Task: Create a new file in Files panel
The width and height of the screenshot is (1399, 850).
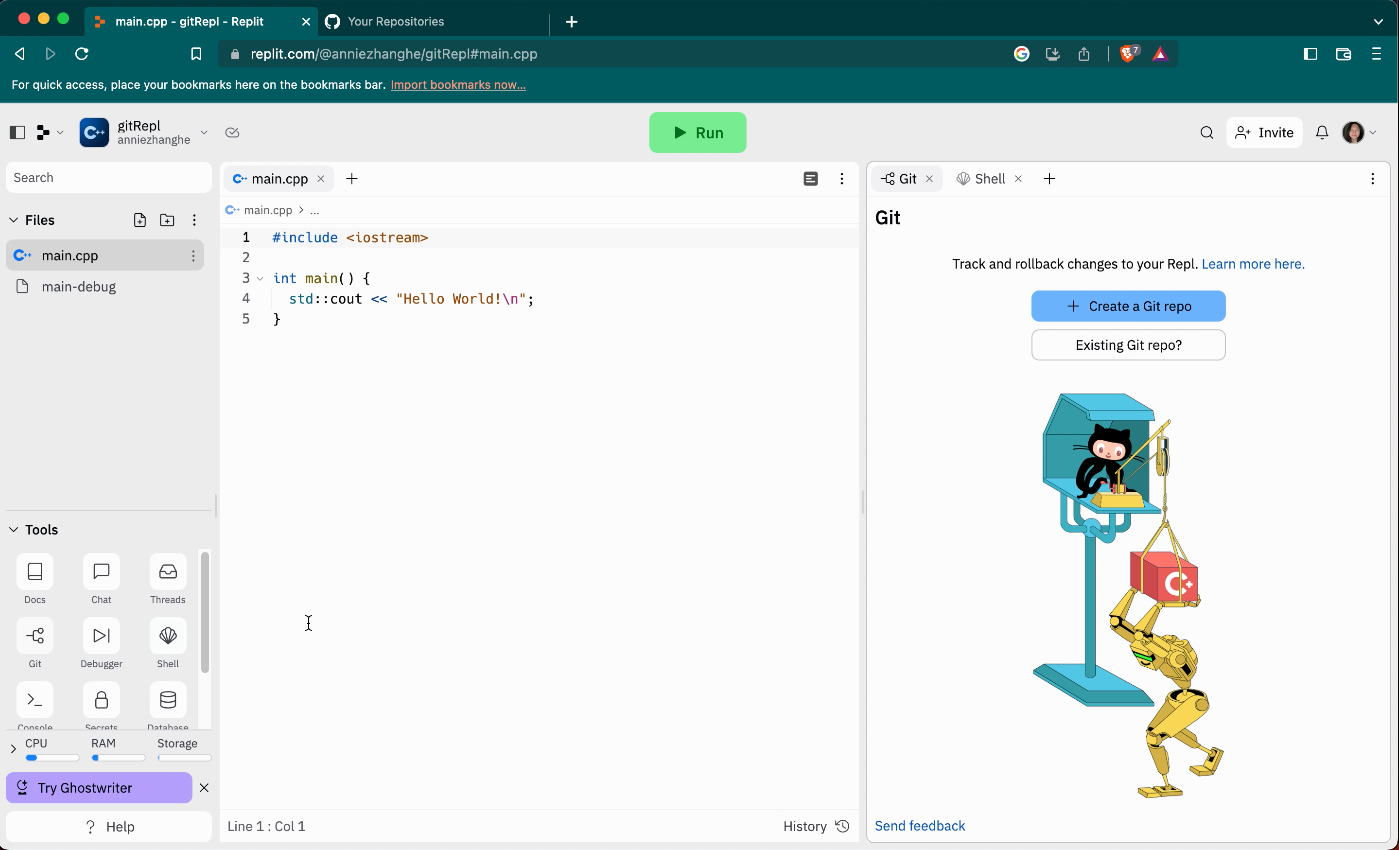Action: click(x=139, y=219)
